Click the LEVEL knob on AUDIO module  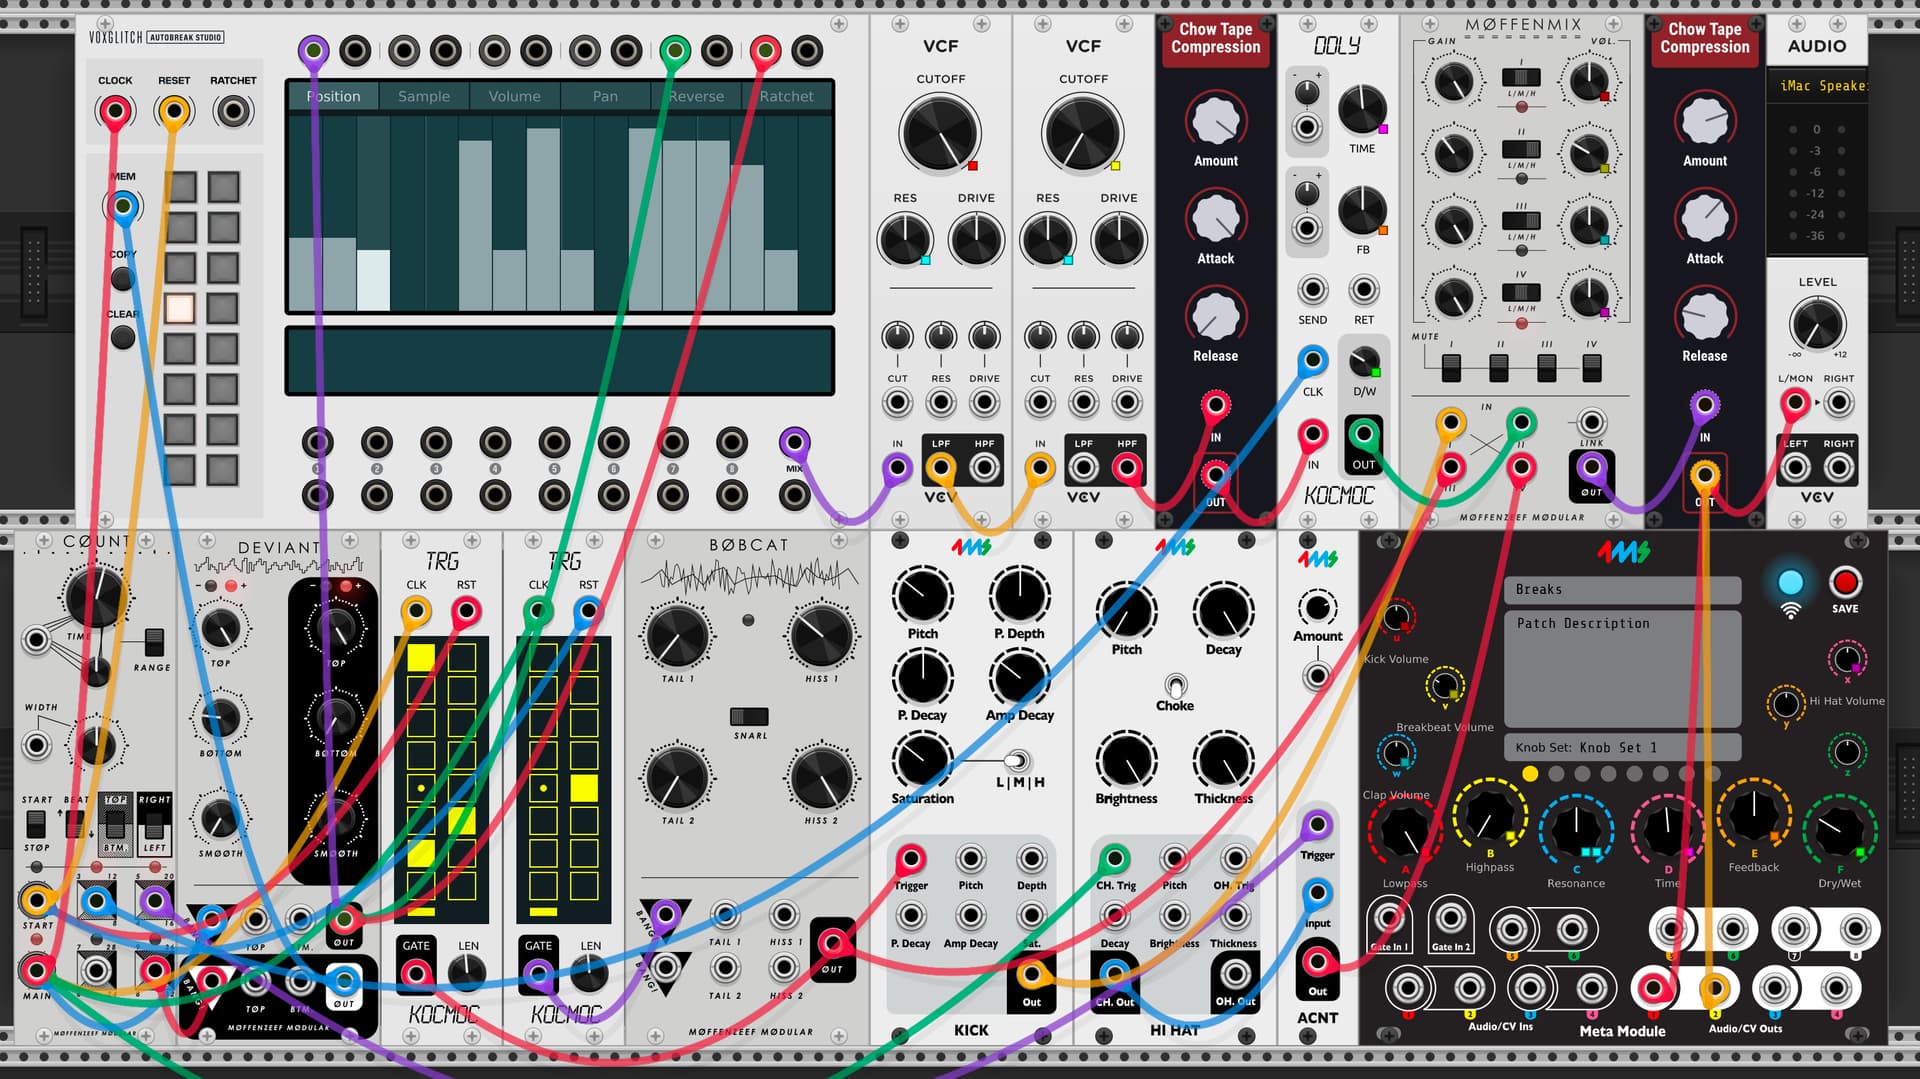point(1817,324)
